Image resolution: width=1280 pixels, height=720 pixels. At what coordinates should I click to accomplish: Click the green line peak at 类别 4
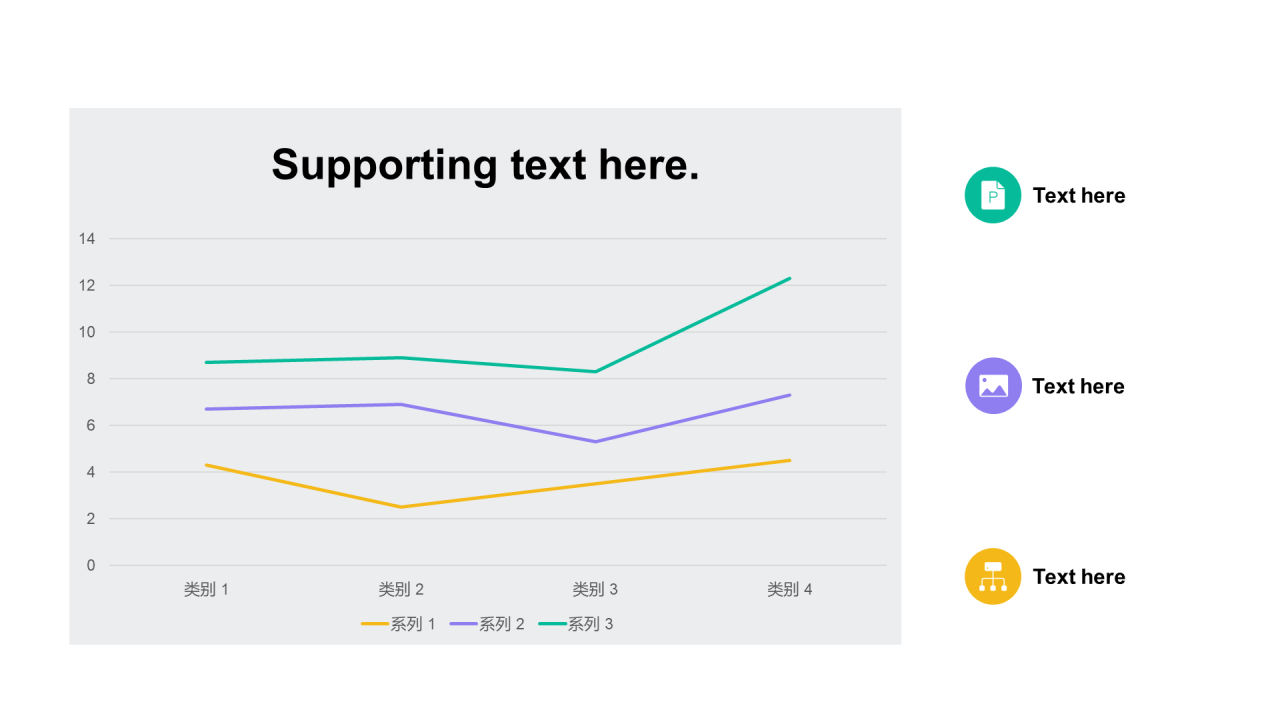click(790, 278)
